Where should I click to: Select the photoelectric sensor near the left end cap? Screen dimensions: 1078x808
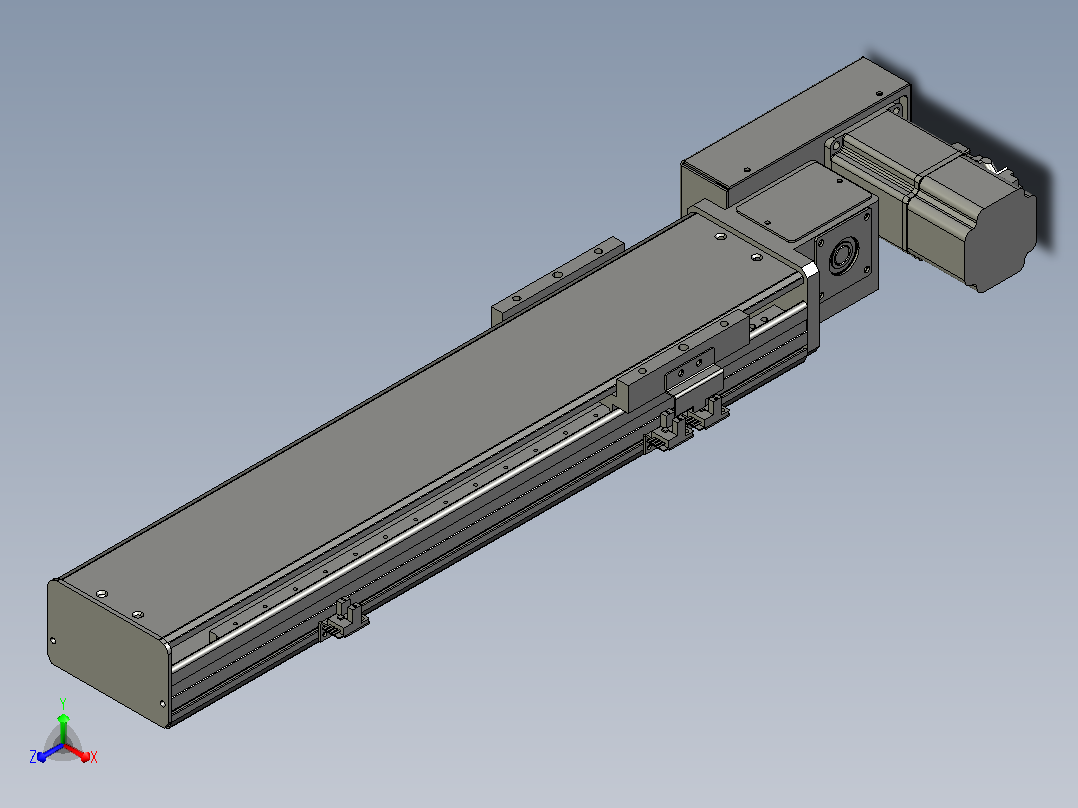point(345,618)
